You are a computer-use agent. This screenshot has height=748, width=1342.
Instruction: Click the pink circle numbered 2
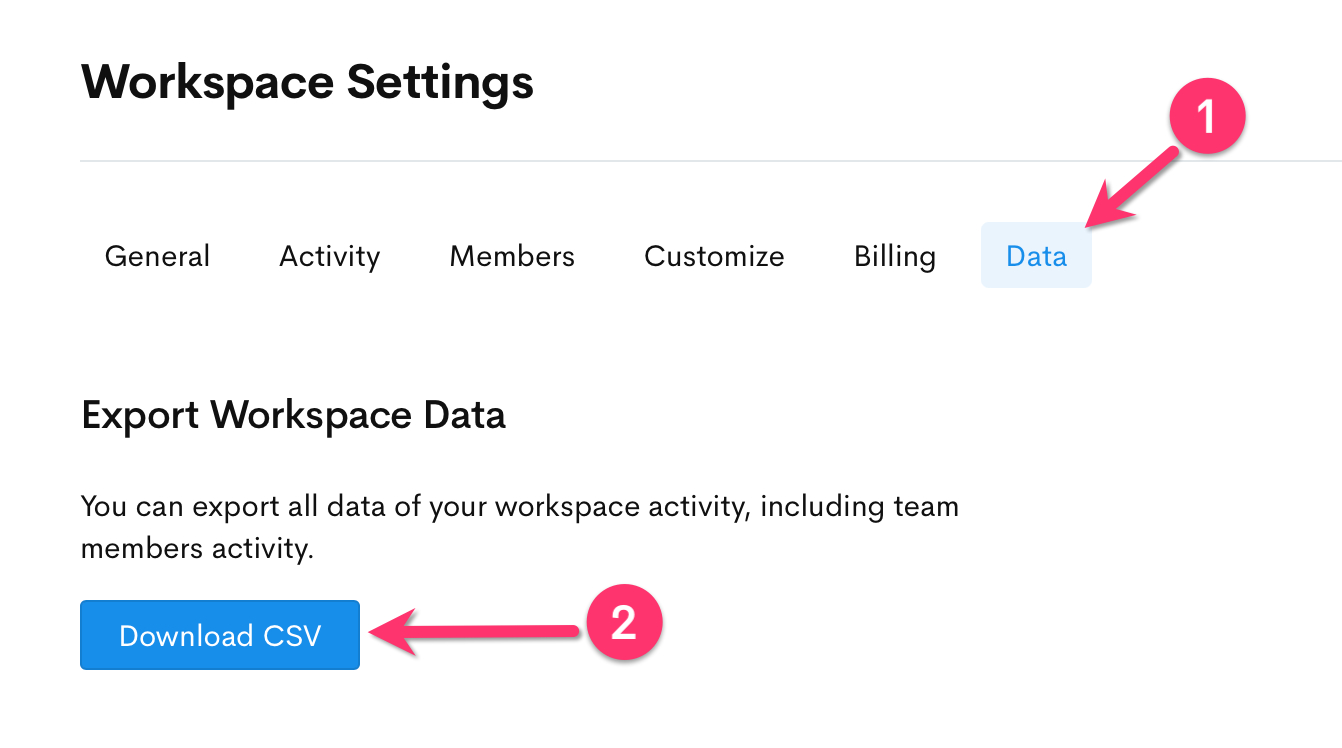pos(623,625)
